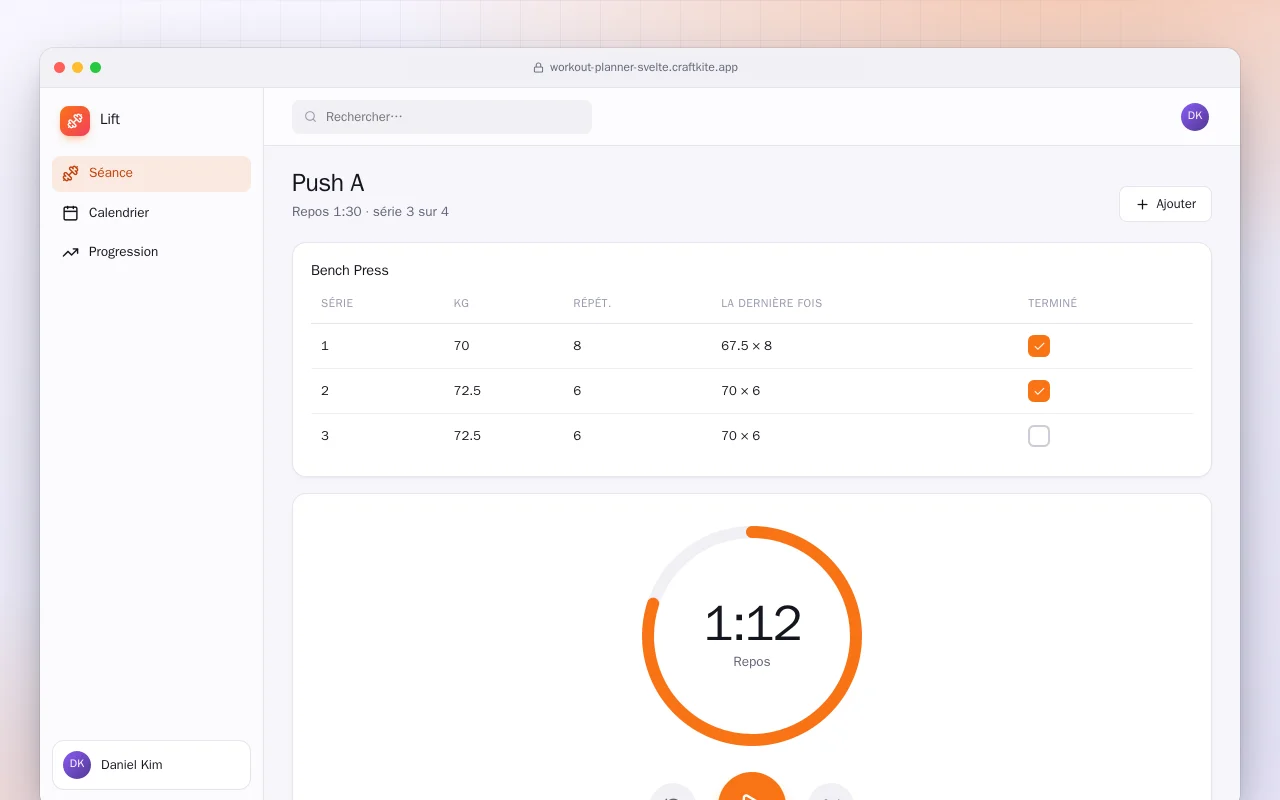Click the "Bench Press" exercise name
Viewport: 1280px width, 800px height.
coord(350,270)
